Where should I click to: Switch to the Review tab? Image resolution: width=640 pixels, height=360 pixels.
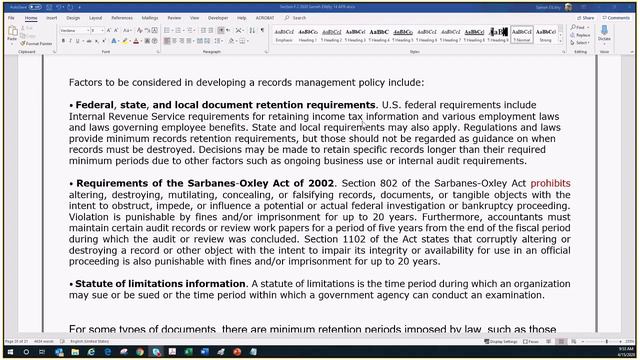pos(174,18)
